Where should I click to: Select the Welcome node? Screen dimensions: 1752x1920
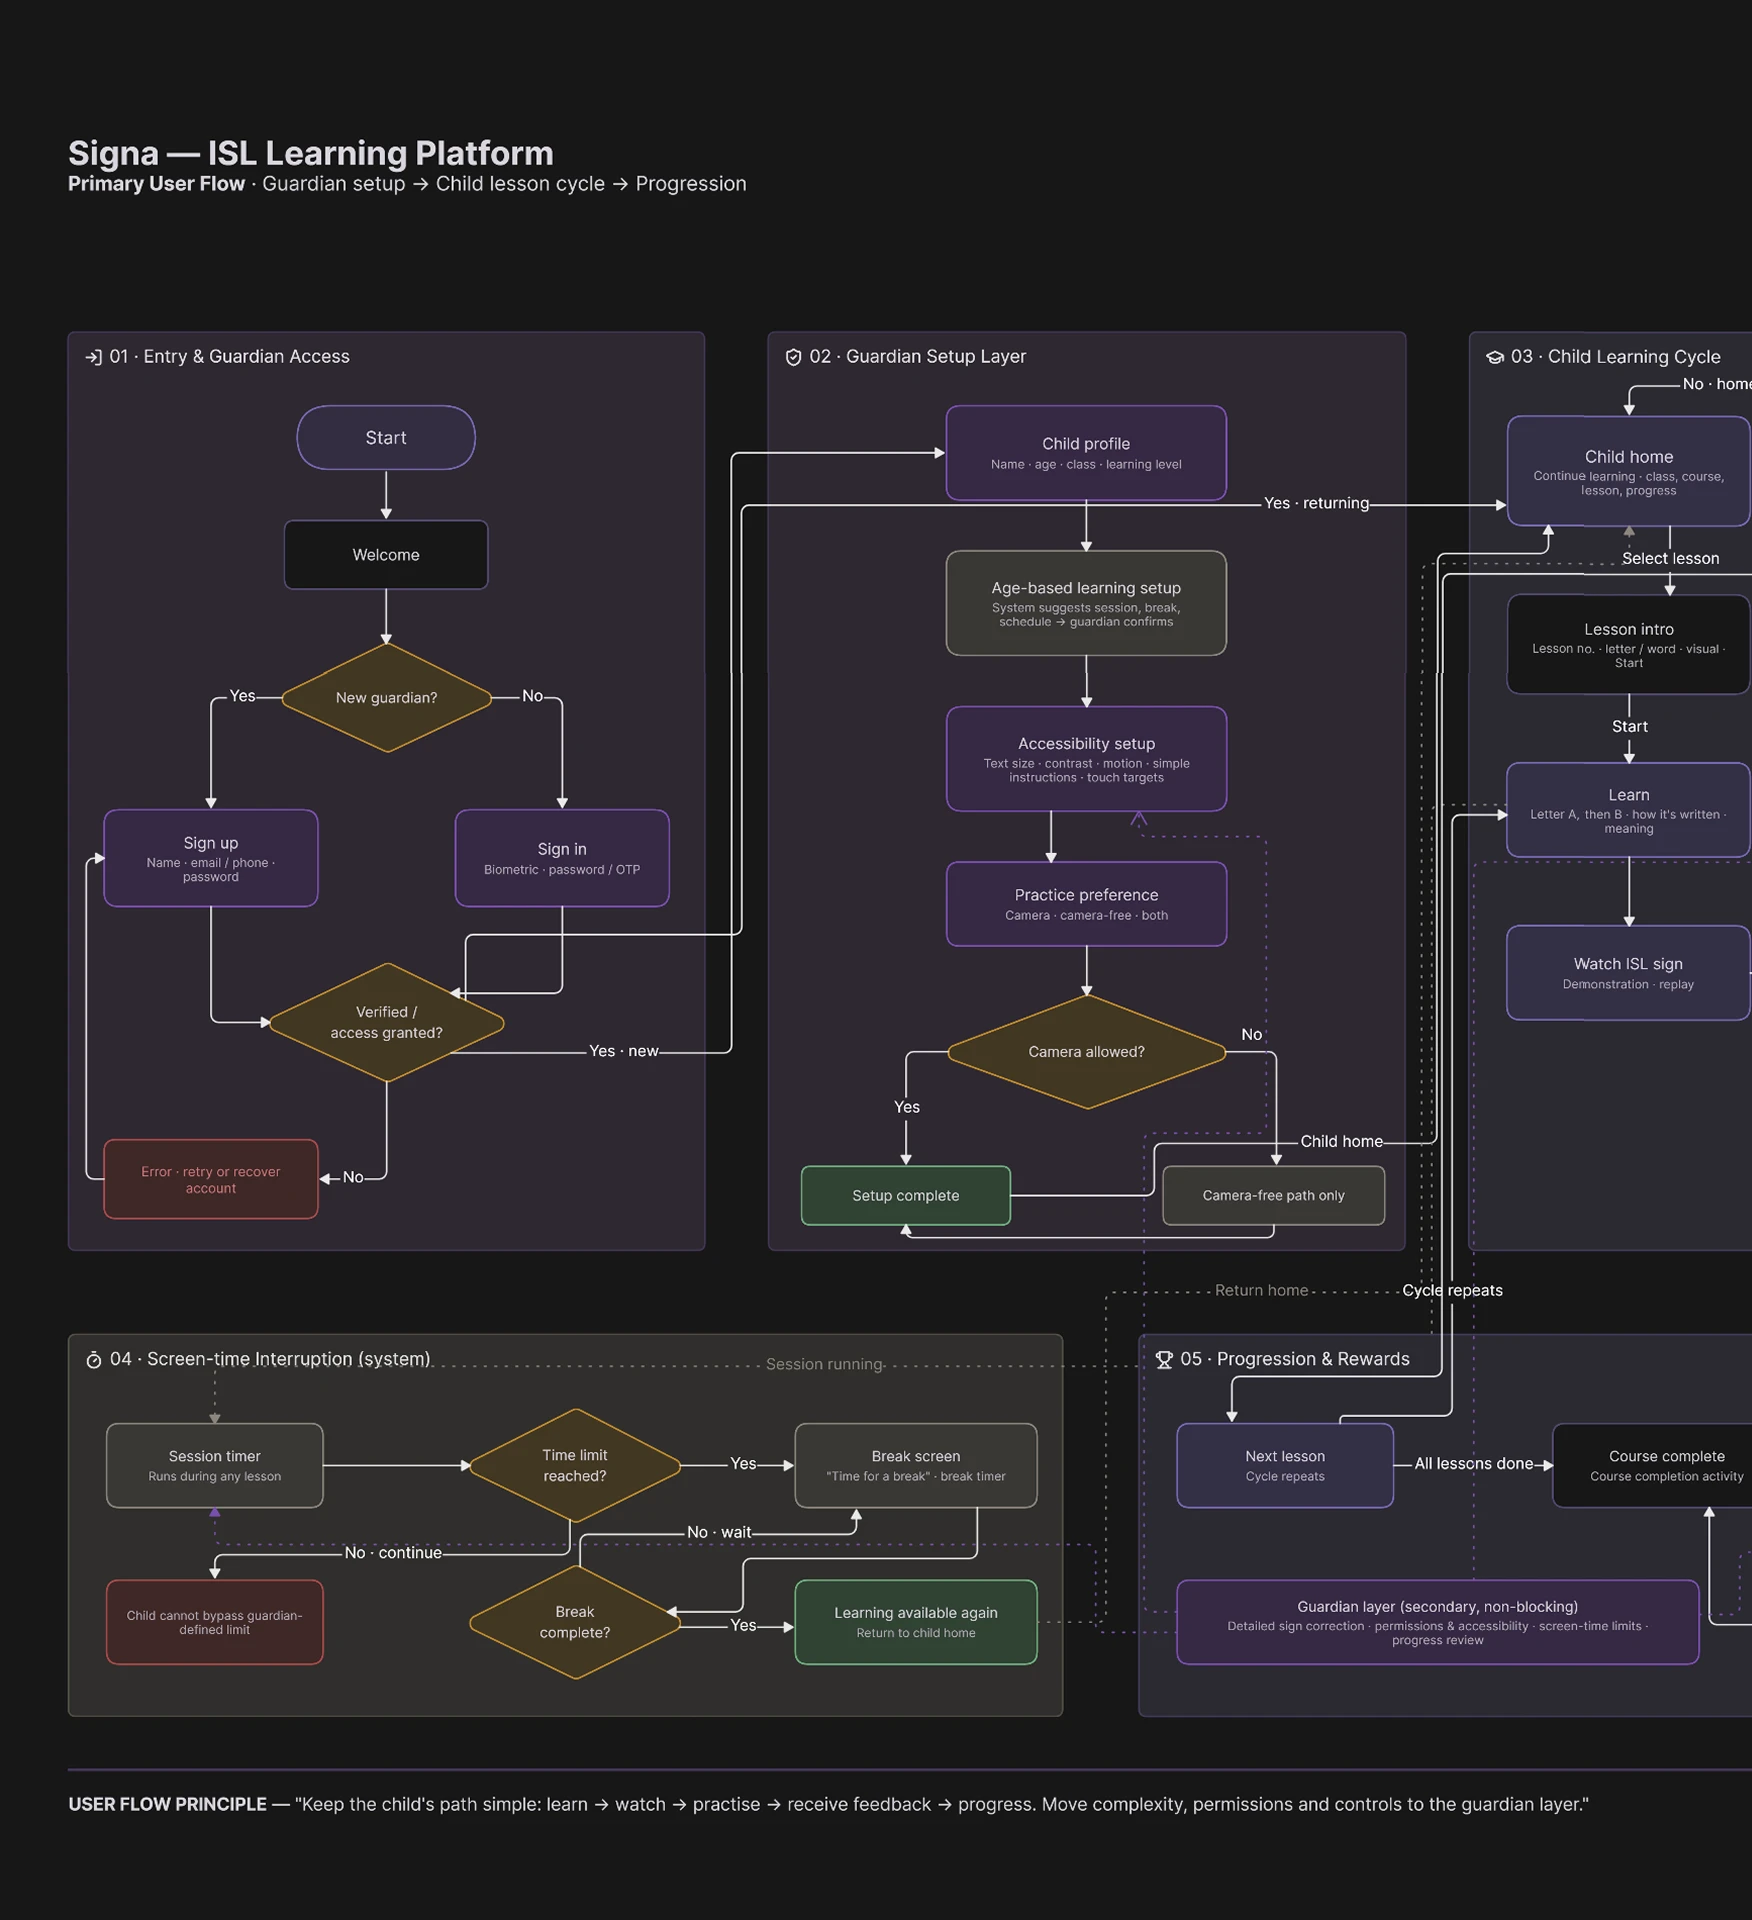pyautogui.click(x=386, y=555)
